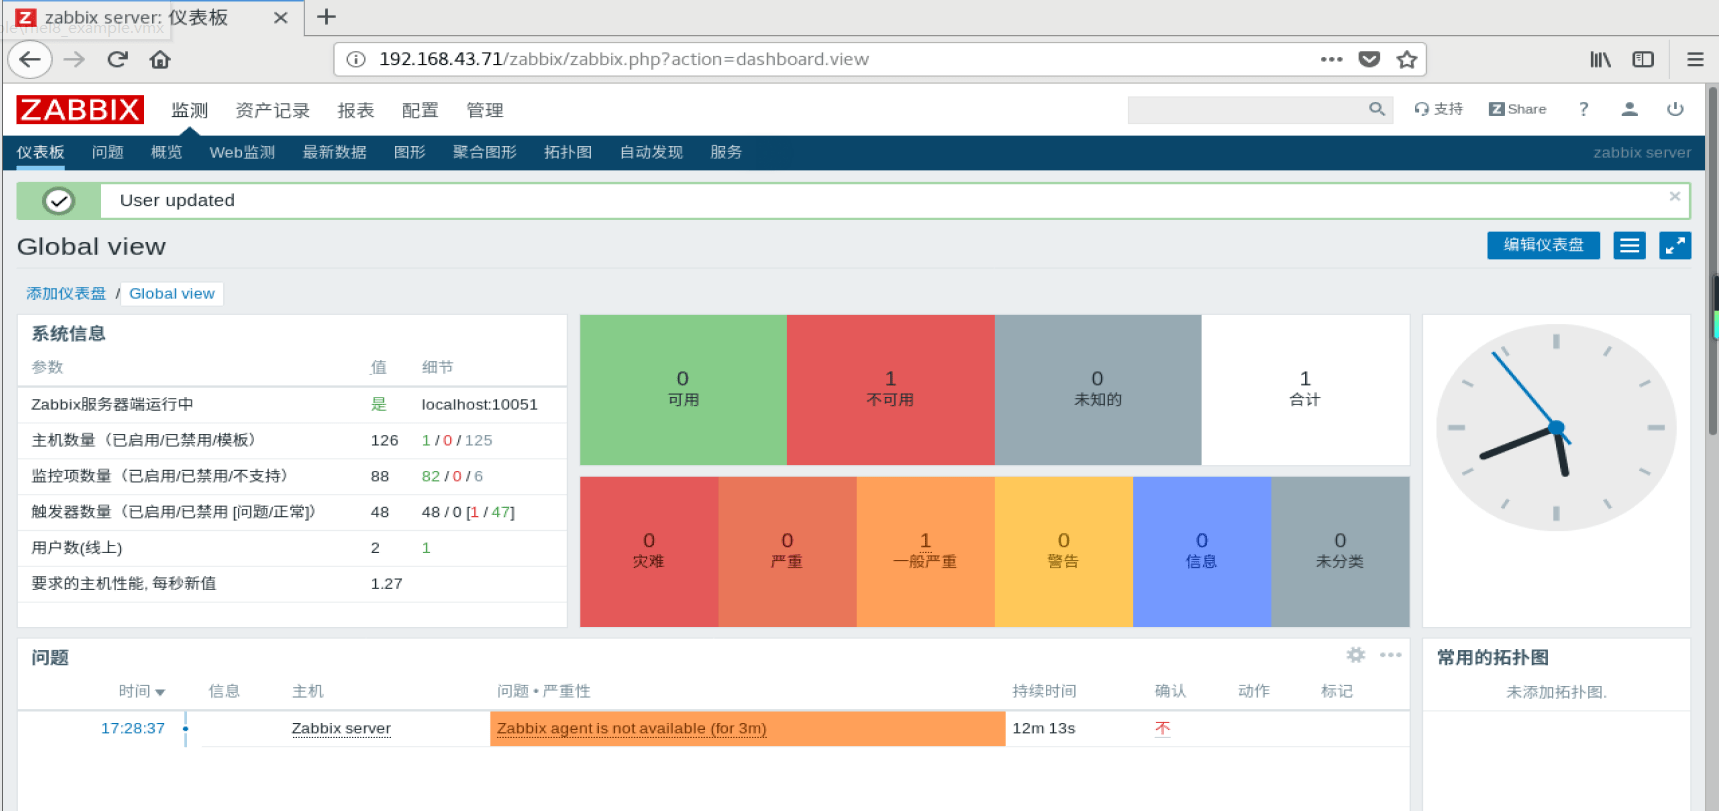1719x811 pixels.
Task: Select the 概览 submenu tab
Action: coord(167,152)
